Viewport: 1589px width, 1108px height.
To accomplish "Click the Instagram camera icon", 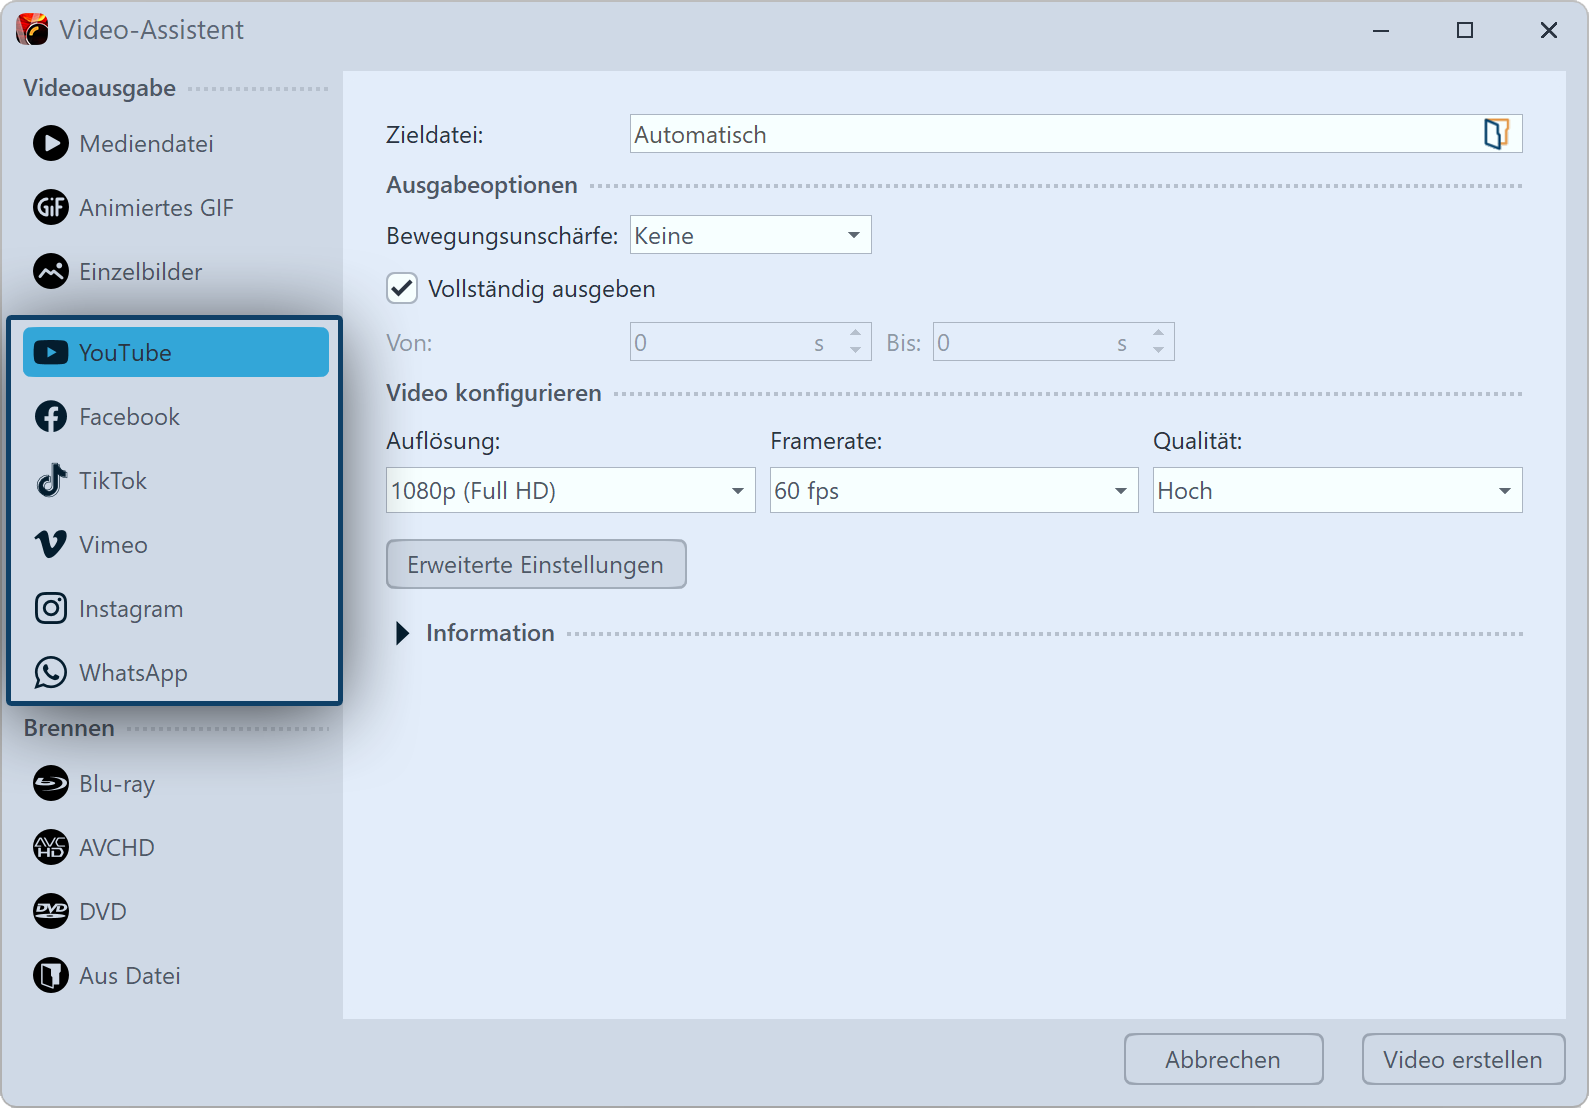I will tap(51, 609).
